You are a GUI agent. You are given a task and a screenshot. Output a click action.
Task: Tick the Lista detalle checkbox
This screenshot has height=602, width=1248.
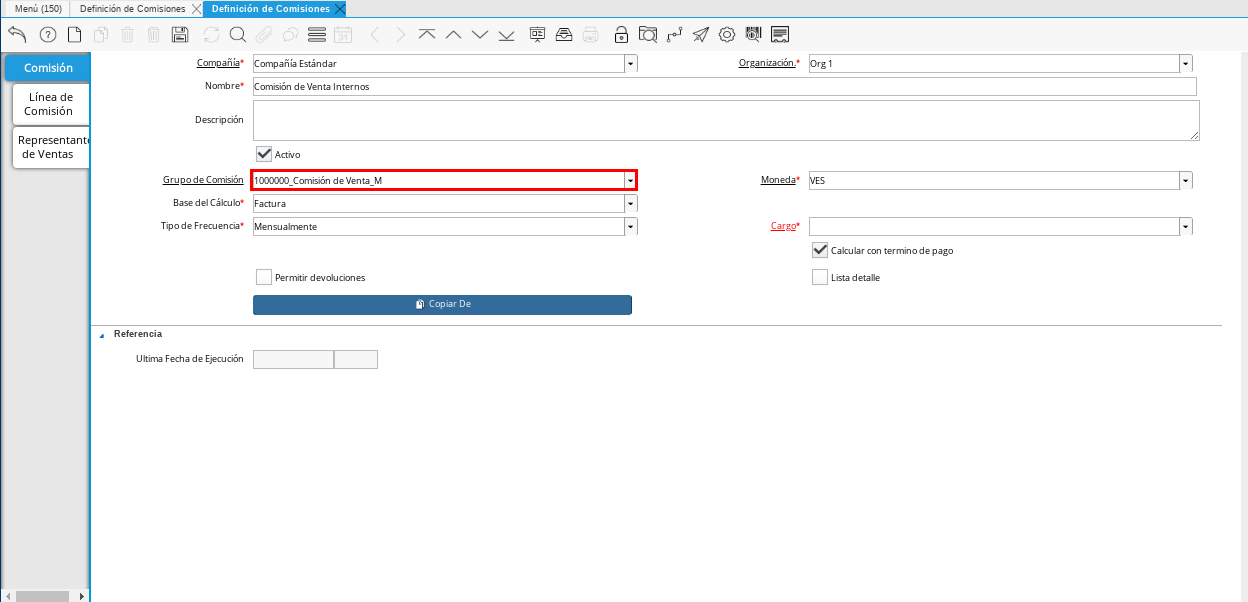point(820,277)
